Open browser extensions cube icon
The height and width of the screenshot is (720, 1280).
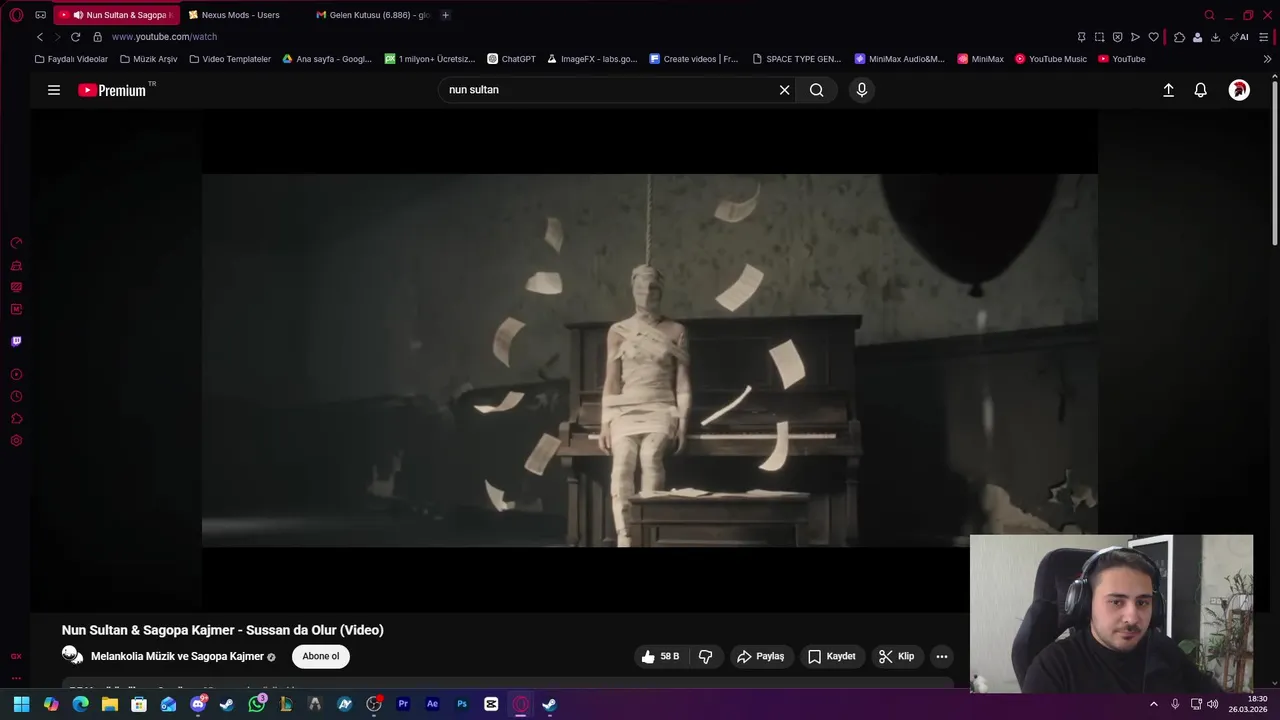coord(1179,37)
